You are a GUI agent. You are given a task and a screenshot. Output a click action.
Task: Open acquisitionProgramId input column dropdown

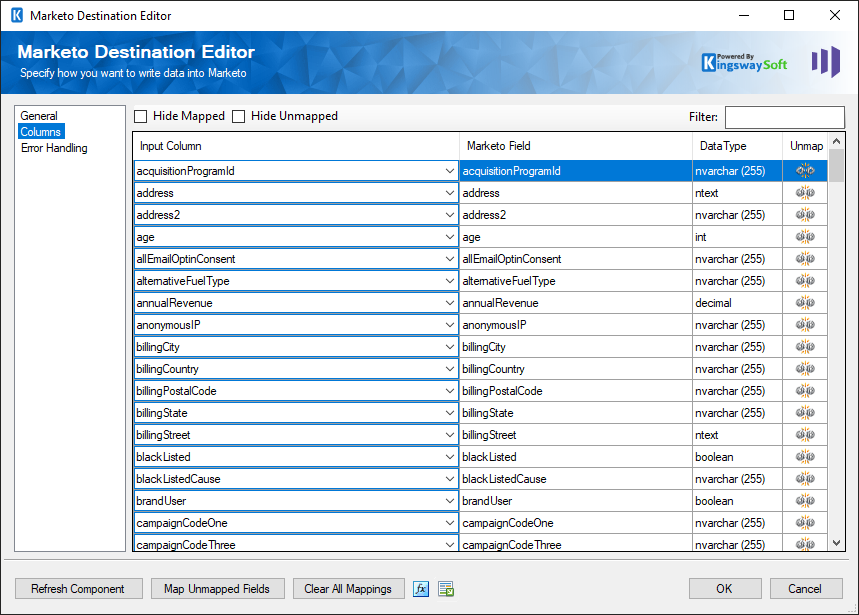tap(449, 171)
